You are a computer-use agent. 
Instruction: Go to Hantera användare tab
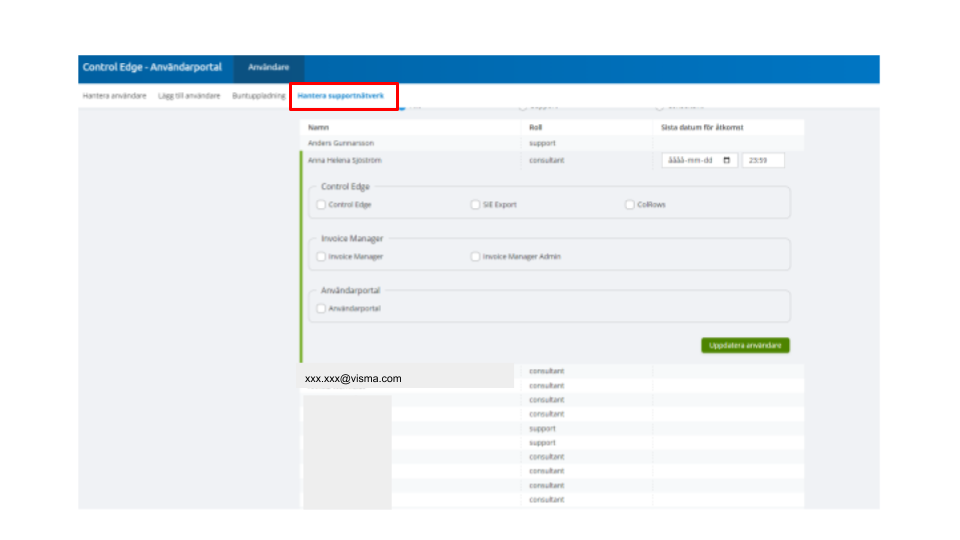pyautogui.click(x=114, y=96)
